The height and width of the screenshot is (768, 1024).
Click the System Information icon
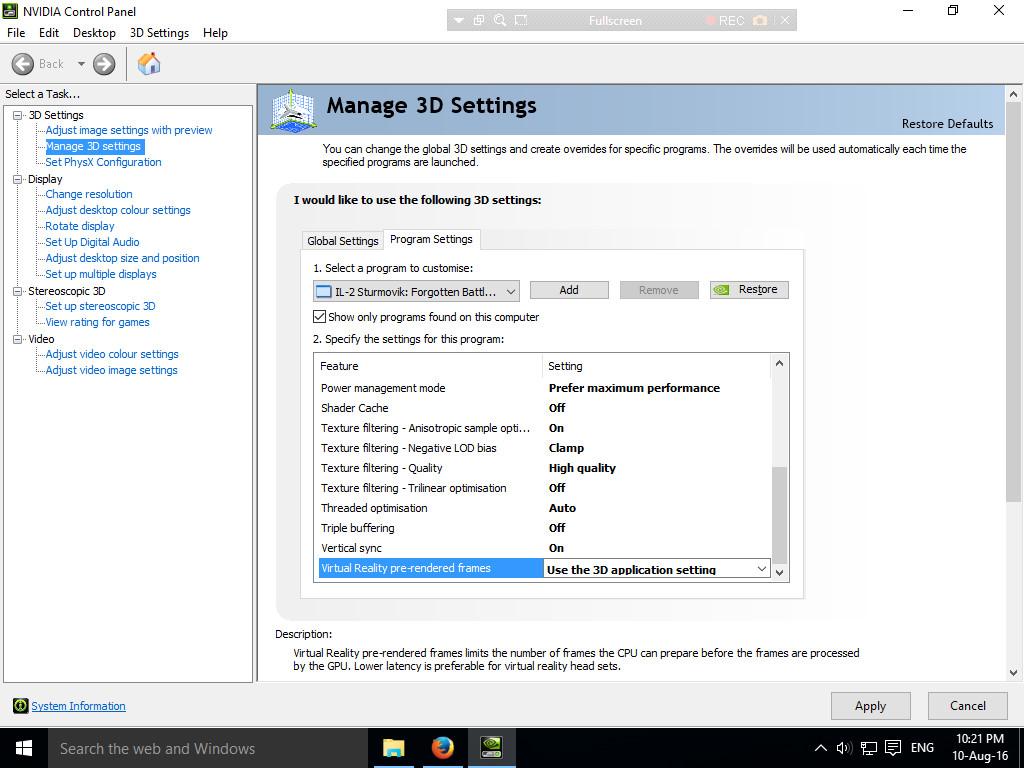point(20,705)
